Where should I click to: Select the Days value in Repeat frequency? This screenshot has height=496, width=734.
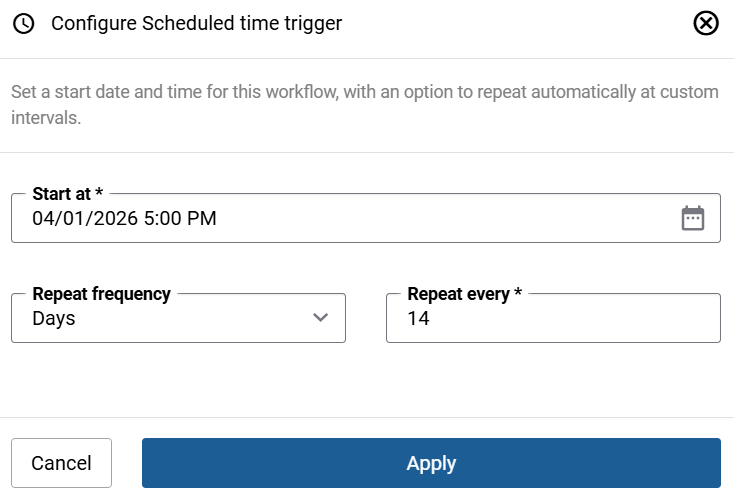click(54, 319)
